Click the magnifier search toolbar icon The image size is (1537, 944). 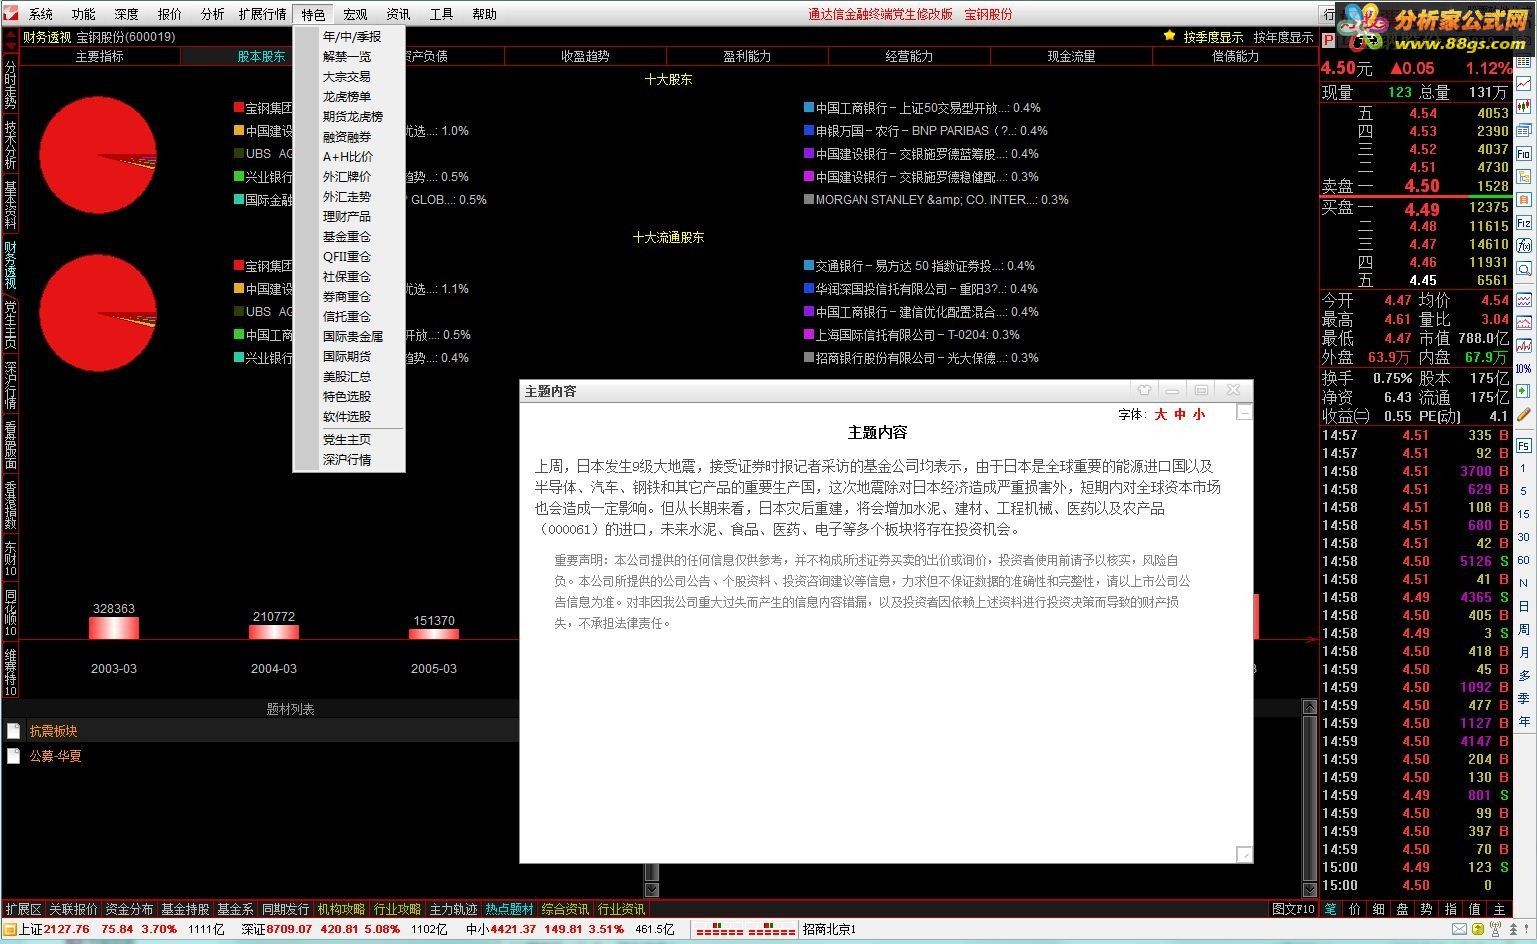pyautogui.click(x=1524, y=269)
